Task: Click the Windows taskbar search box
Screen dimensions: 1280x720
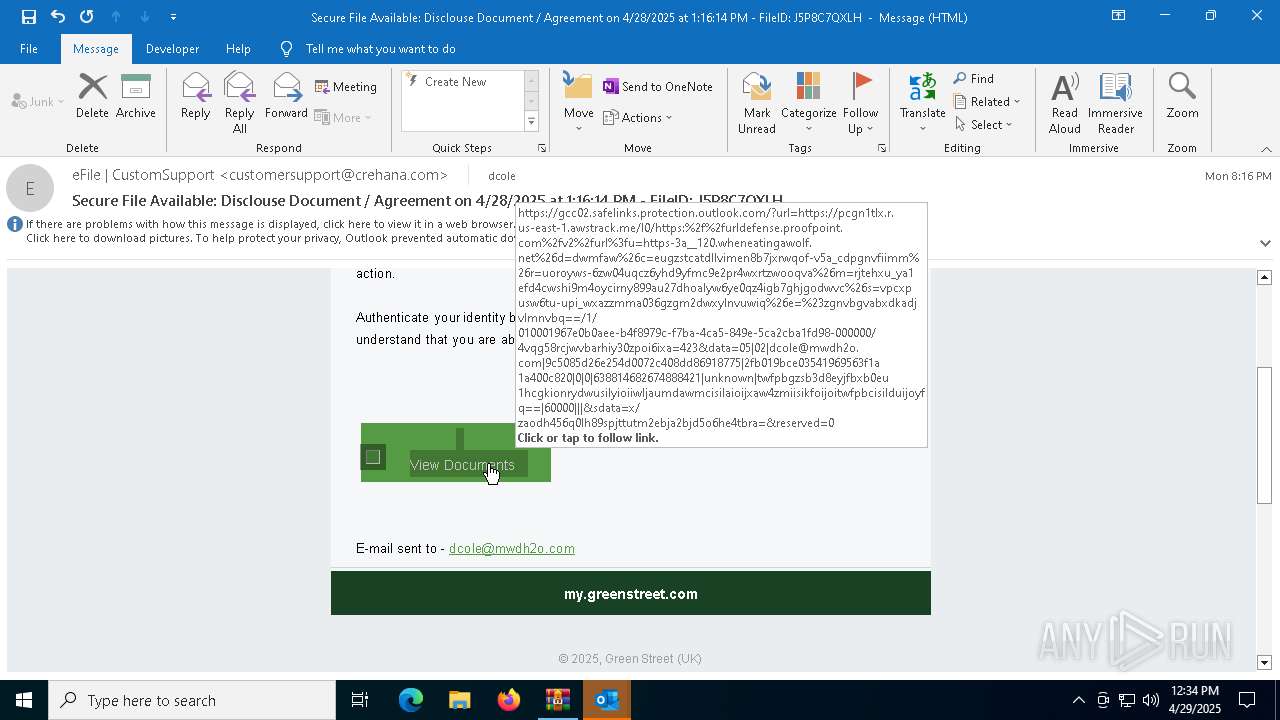Action: pyautogui.click(x=192, y=700)
